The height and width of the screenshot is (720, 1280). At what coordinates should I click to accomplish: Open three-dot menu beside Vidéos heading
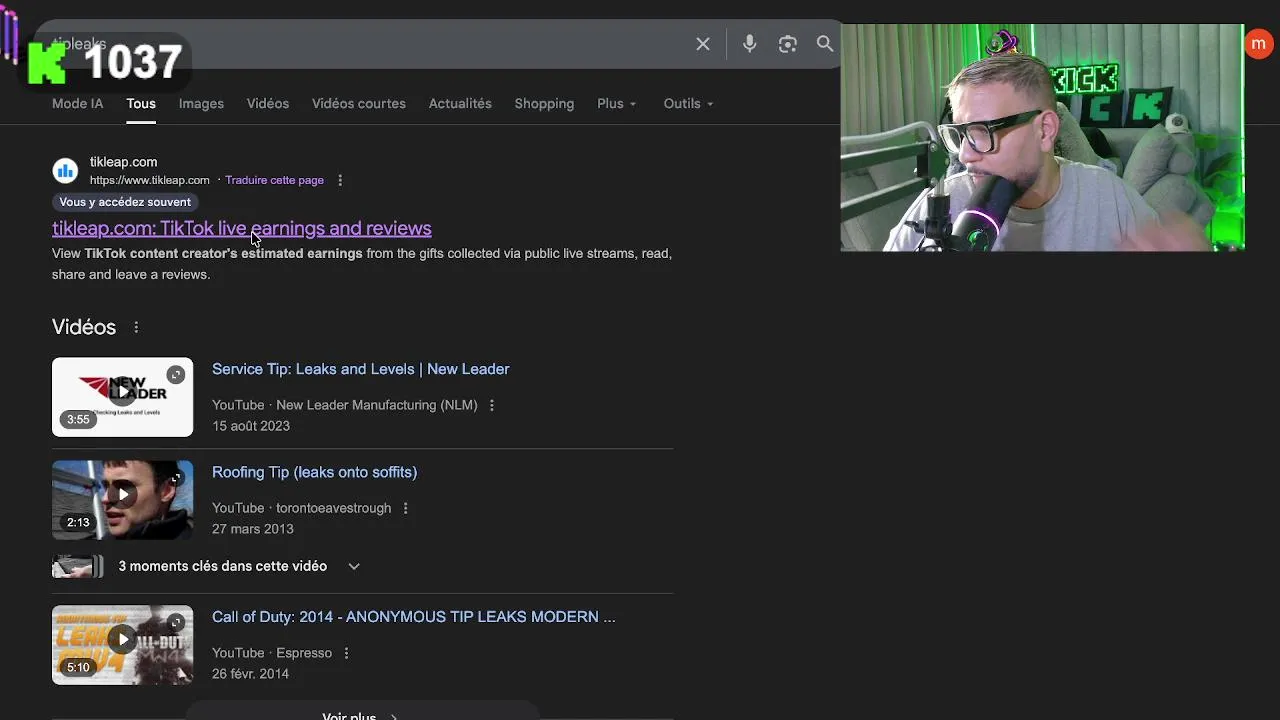coord(136,327)
